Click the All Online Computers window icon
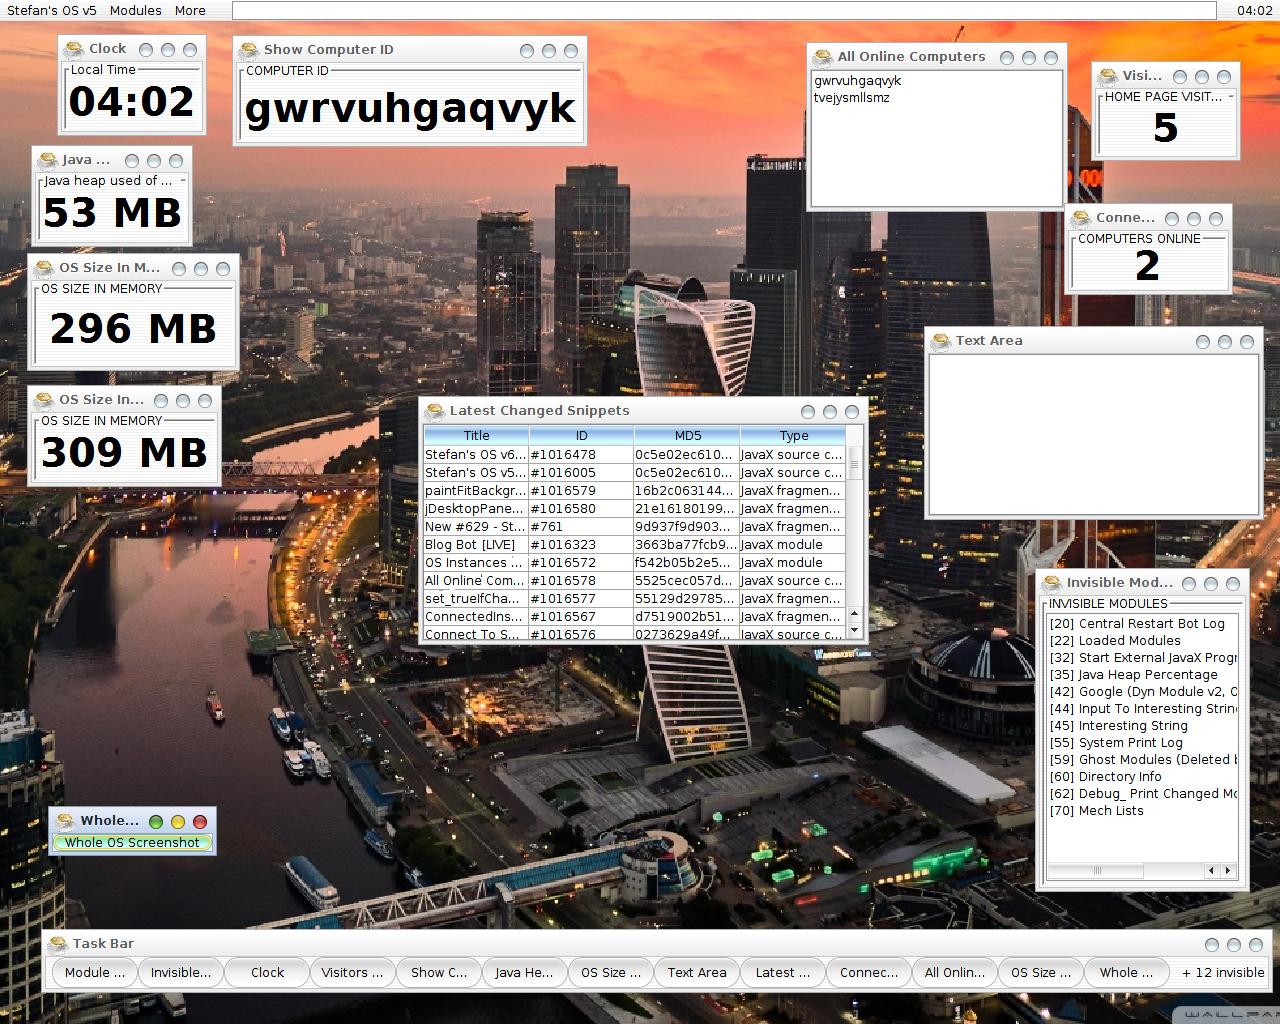1280x1024 pixels. point(822,58)
